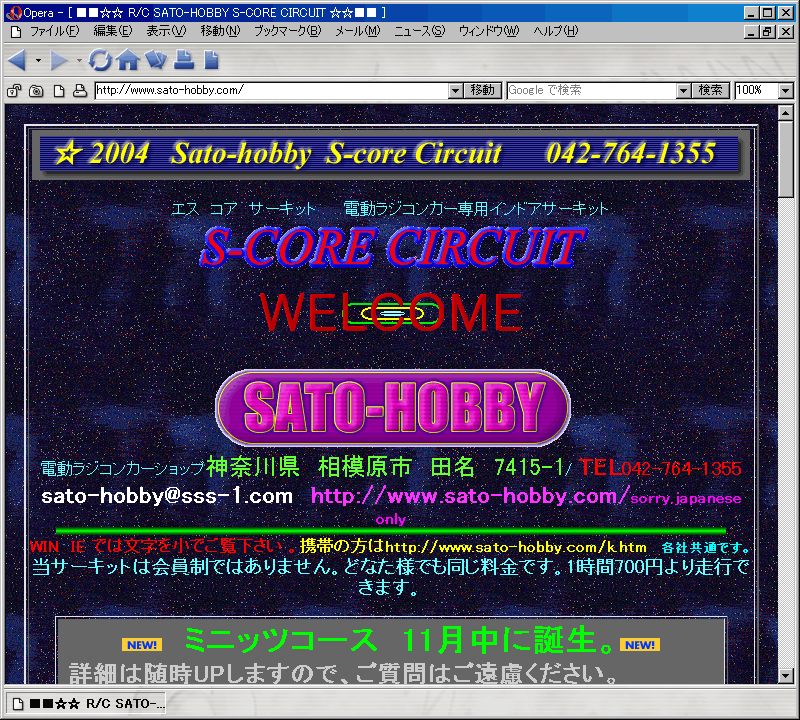Click the vertical scrollbar up arrow
The image size is (800, 720).
click(x=786, y=113)
